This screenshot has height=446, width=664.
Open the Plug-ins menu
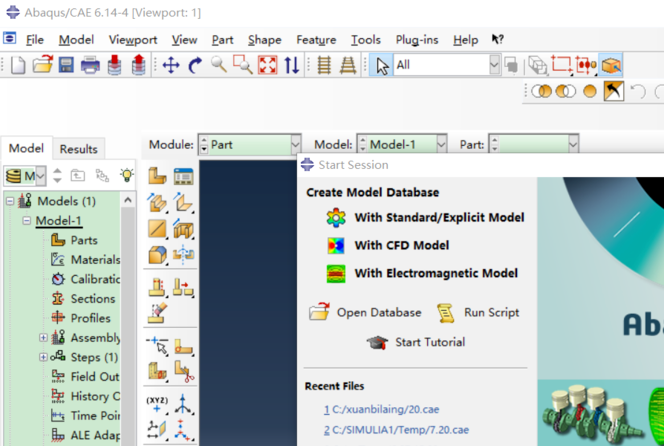[x=417, y=40]
